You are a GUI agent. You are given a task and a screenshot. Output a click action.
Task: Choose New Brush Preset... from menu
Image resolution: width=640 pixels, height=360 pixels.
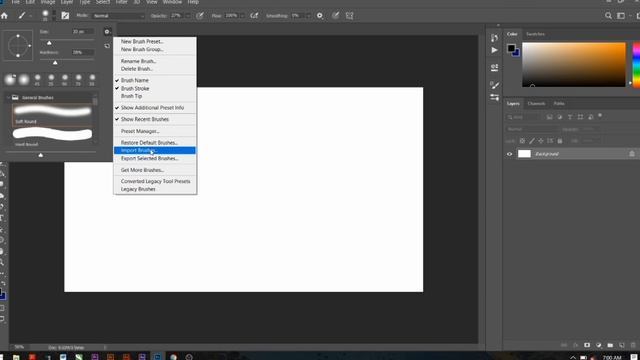coord(142,42)
